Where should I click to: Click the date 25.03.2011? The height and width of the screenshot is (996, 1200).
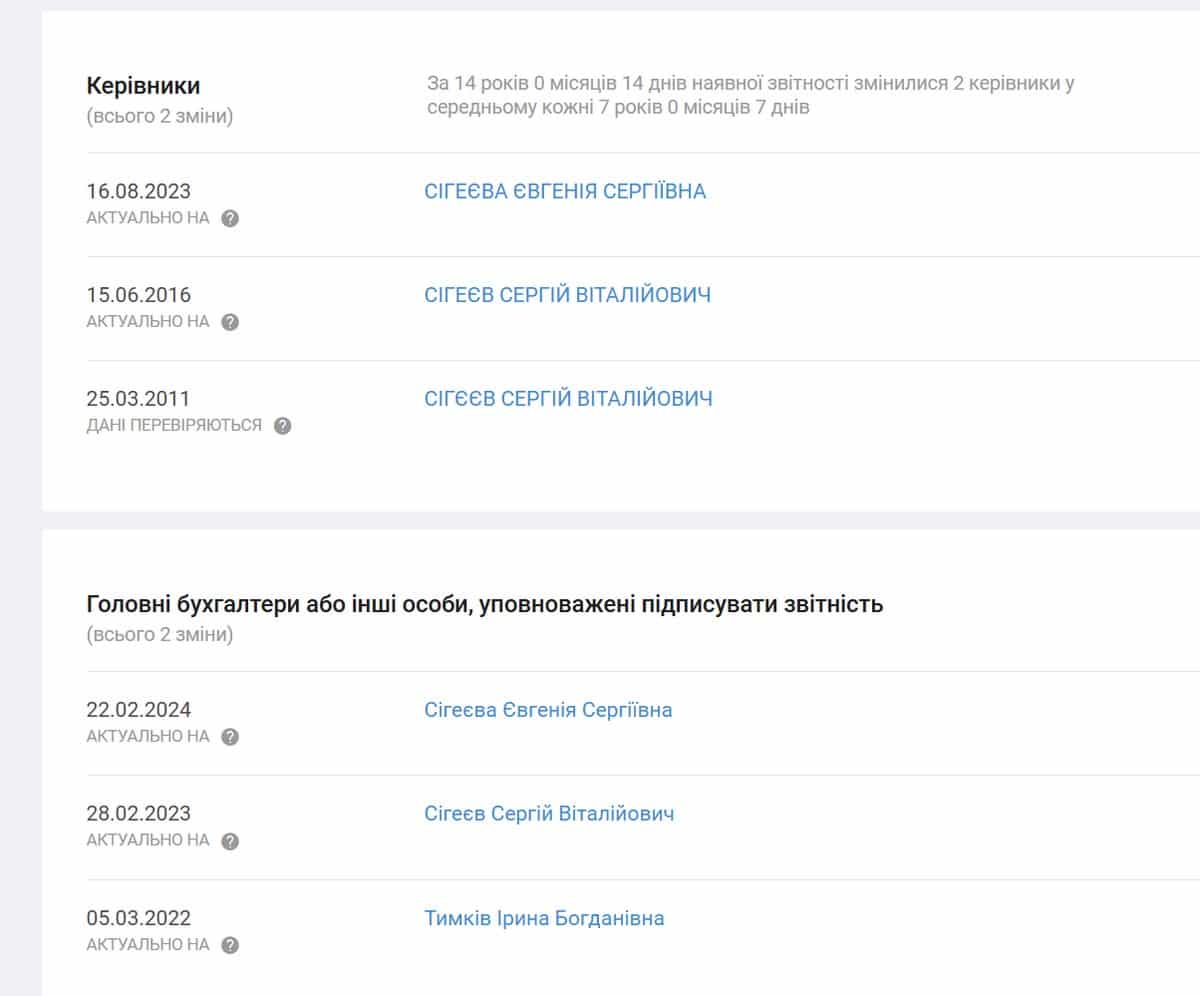[x=138, y=399]
